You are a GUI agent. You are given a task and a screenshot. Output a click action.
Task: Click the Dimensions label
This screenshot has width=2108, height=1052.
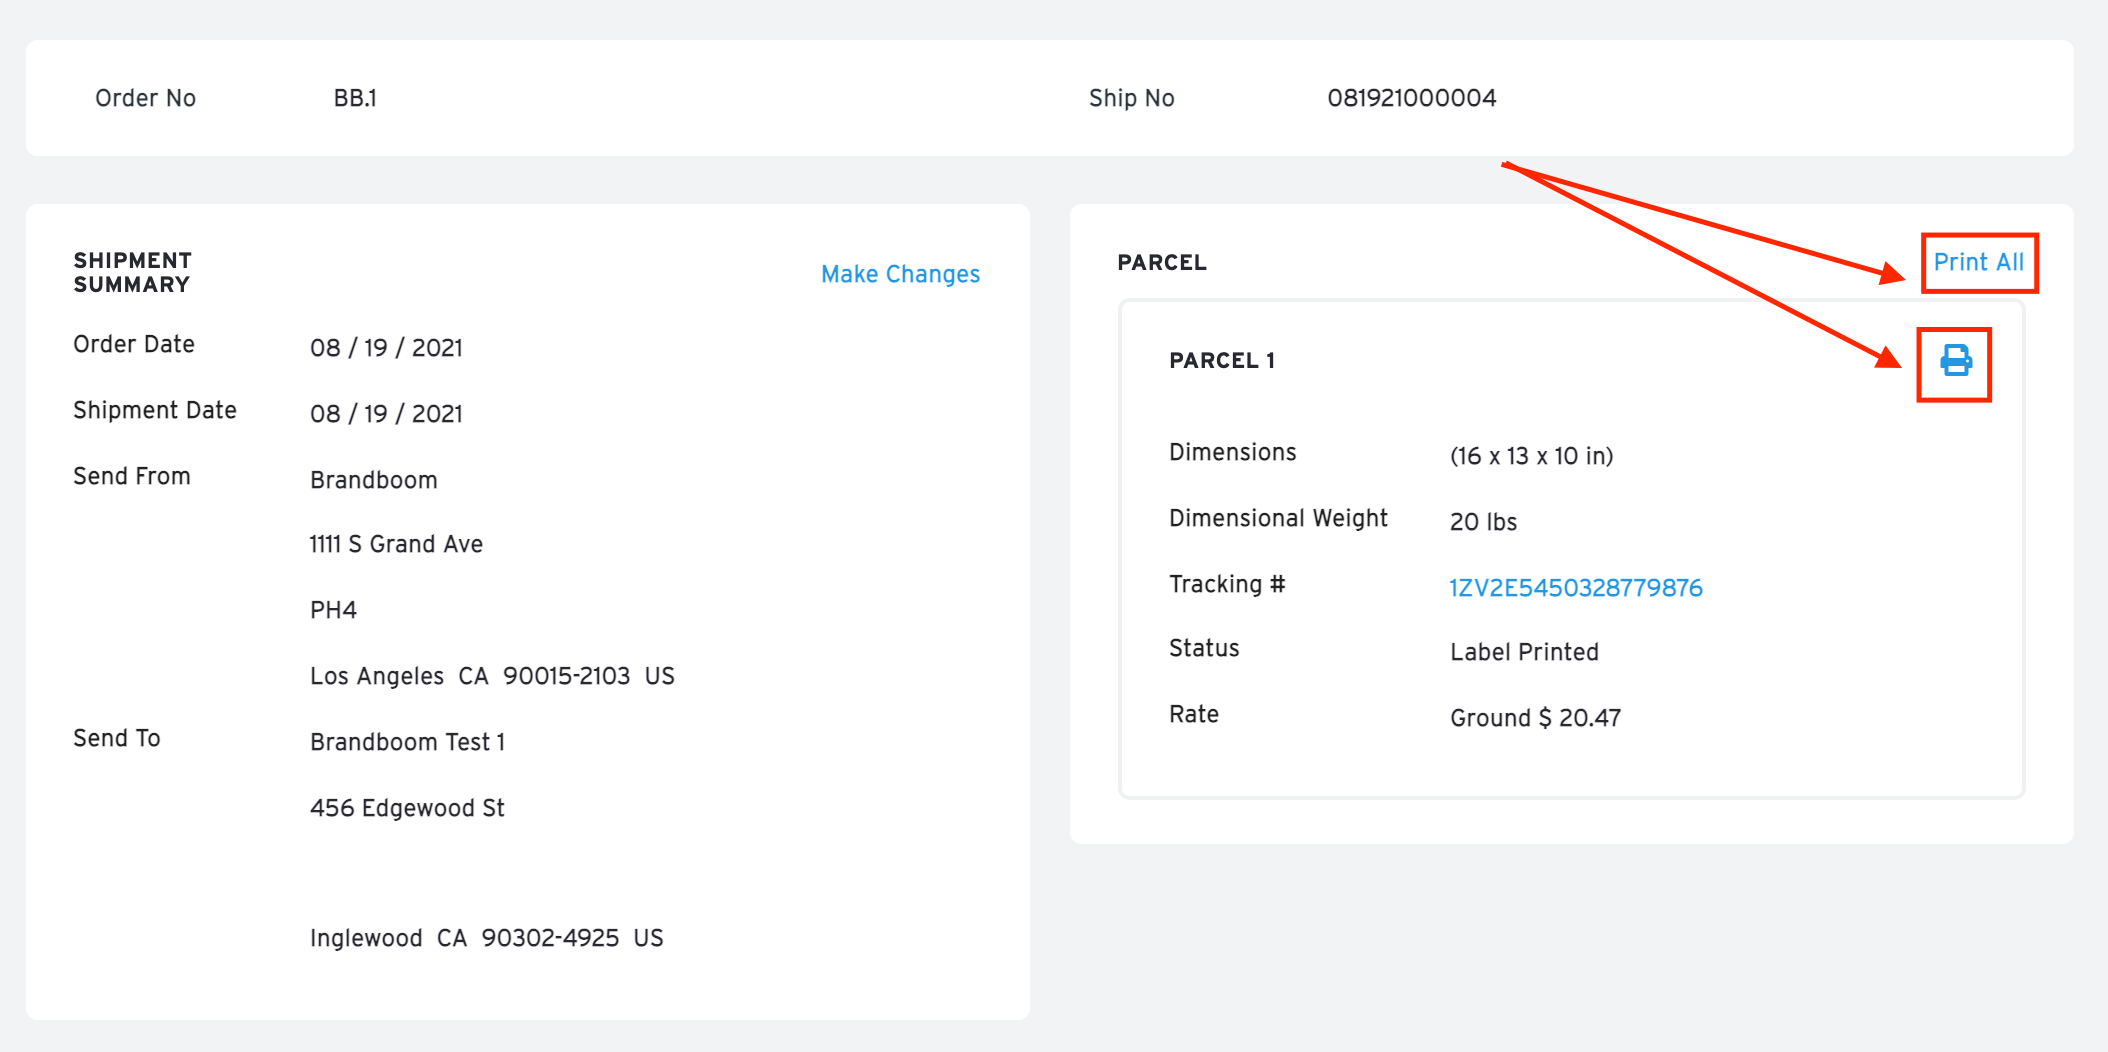tap(1232, 452)
